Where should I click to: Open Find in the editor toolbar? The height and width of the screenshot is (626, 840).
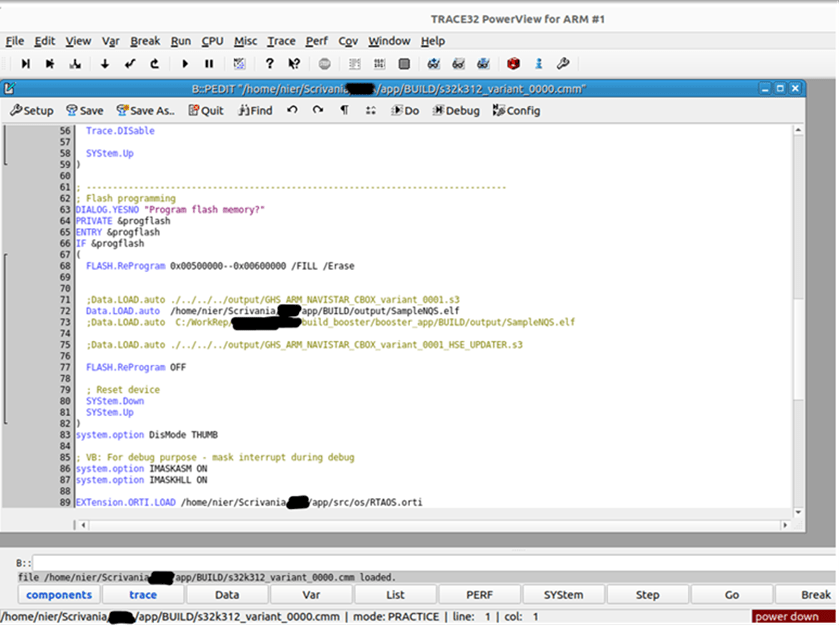pyautogui.click(x=256, y=111)
